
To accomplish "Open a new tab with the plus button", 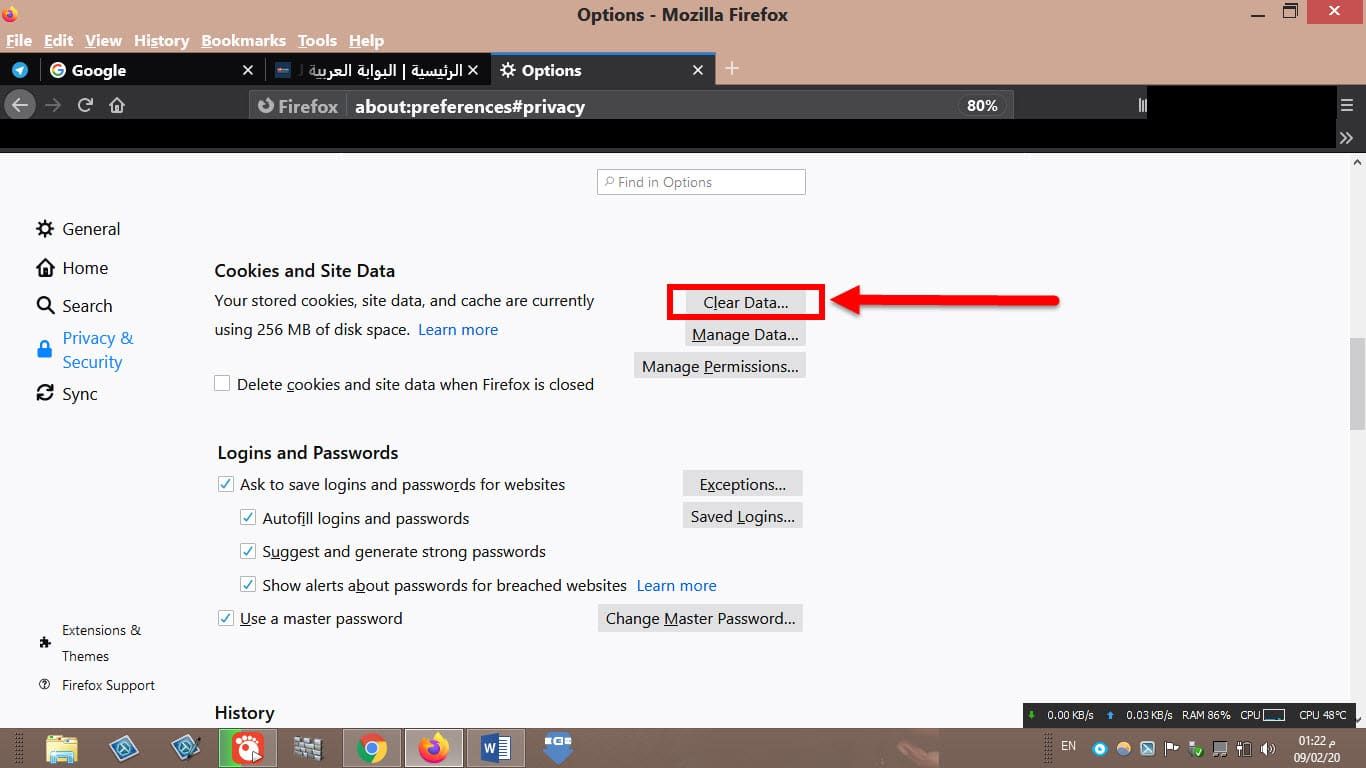I will (732, 69).
